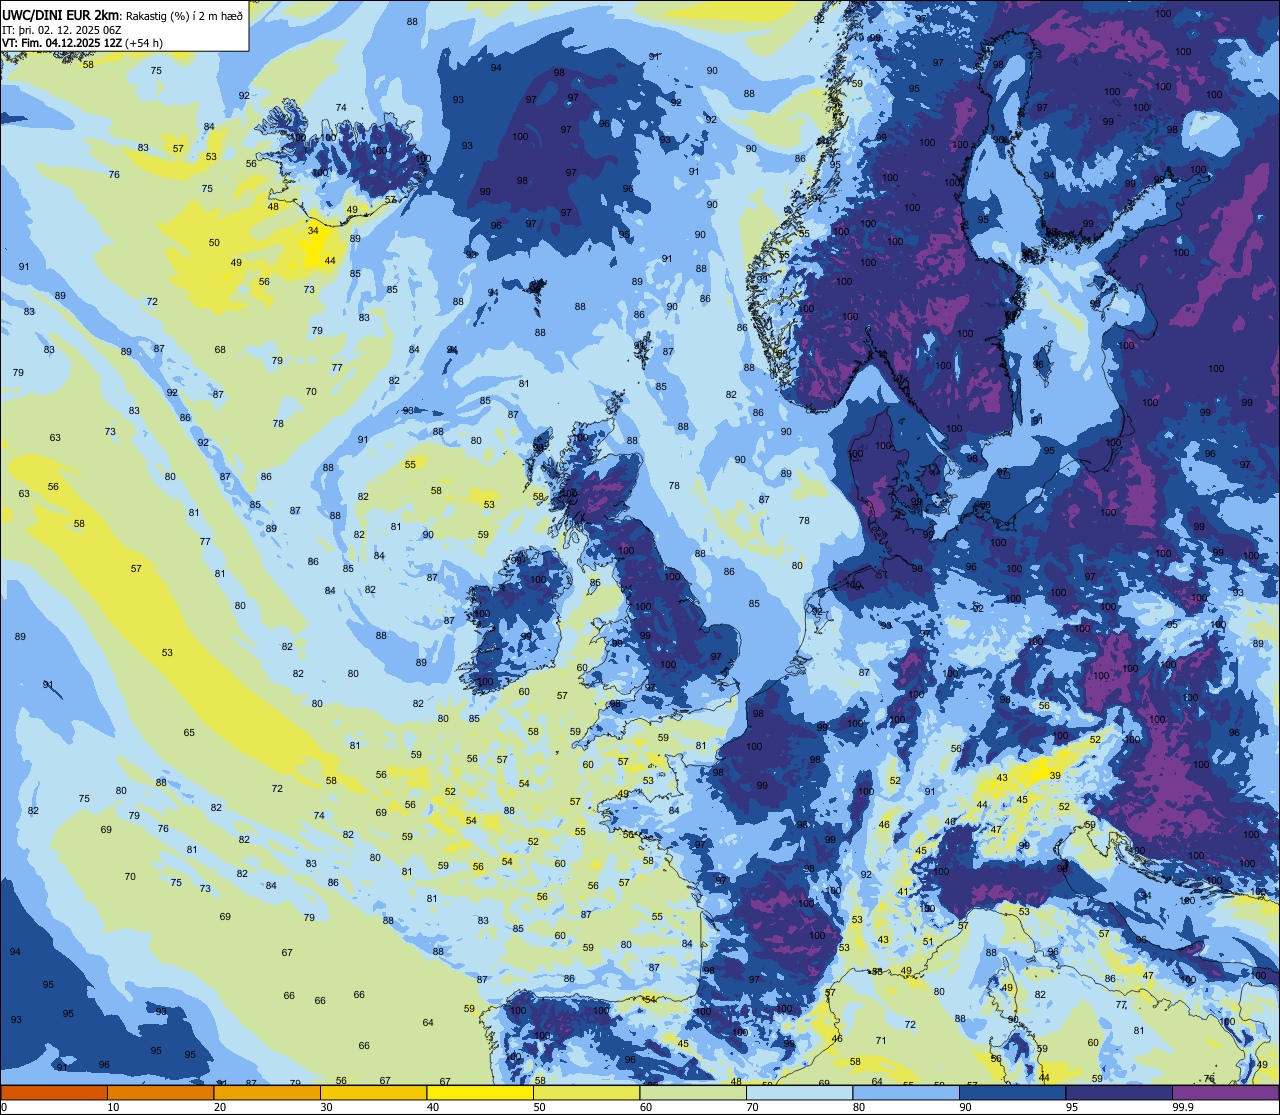The image size is (1280, 1115).
Task: Click the 20–30 legend color swatch
Action: [x=267, y=1092]
